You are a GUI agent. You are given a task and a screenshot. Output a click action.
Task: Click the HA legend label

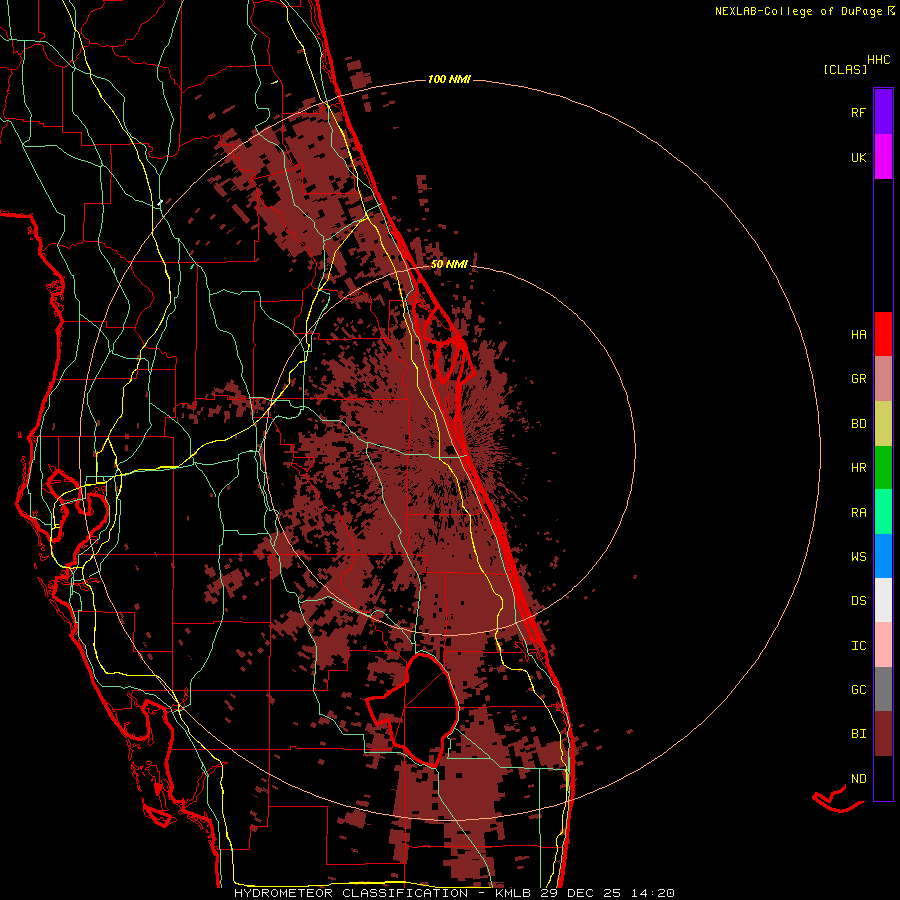[x=859, y=334]
